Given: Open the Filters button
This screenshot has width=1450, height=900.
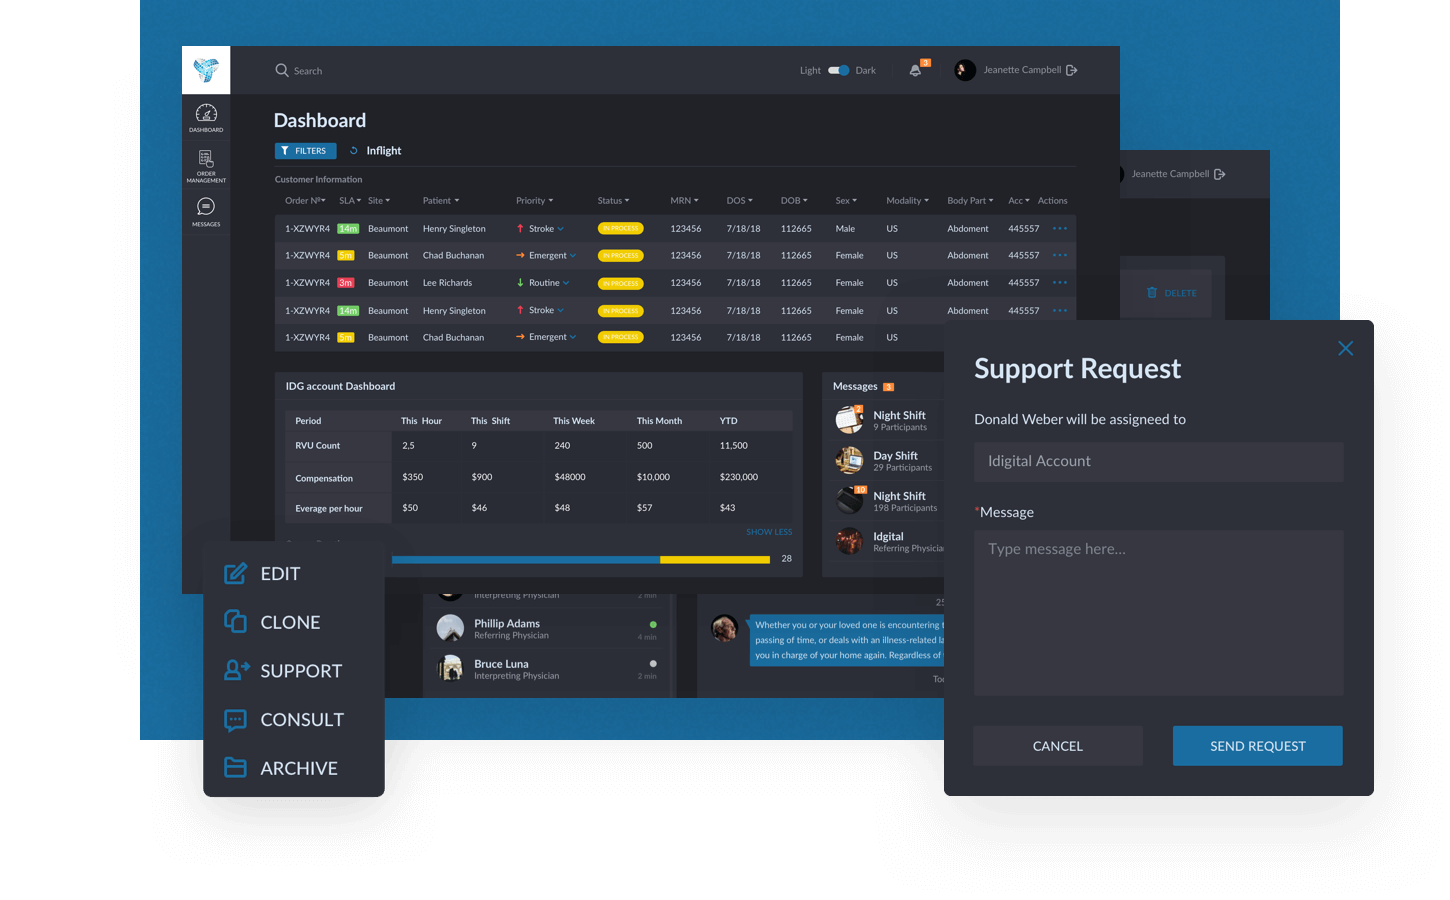Looking at the screenshot, I should (305, 151).
